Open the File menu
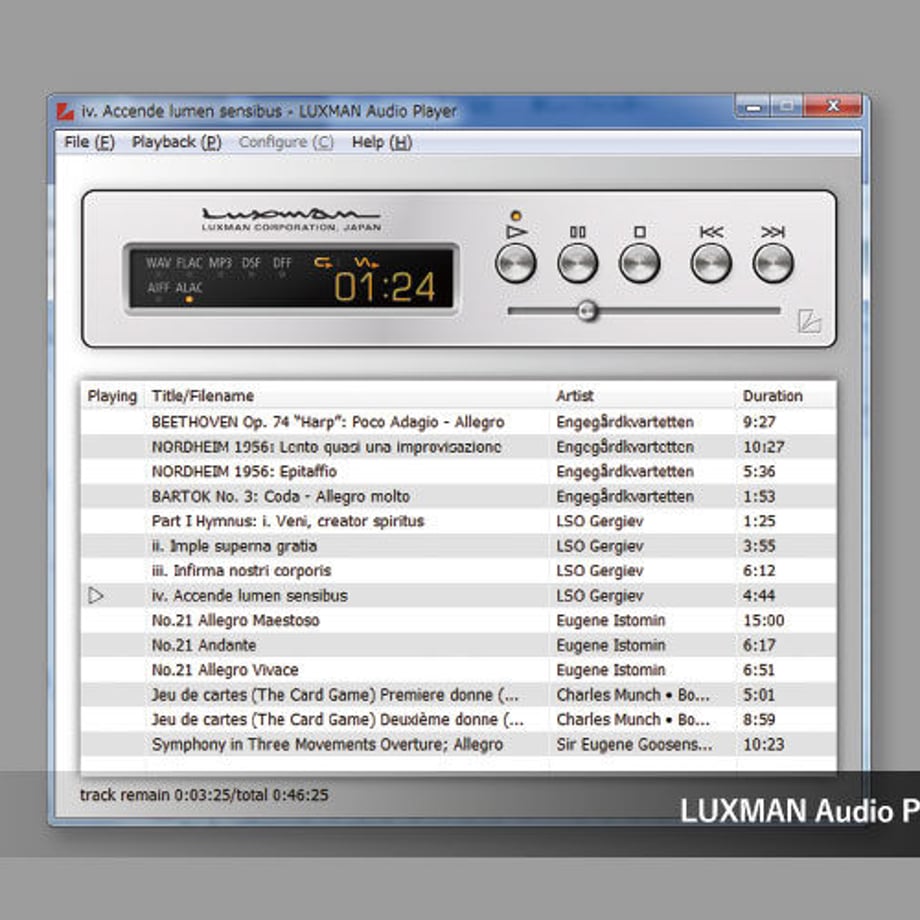Screen dimensions: 920x920 (89, 143)
